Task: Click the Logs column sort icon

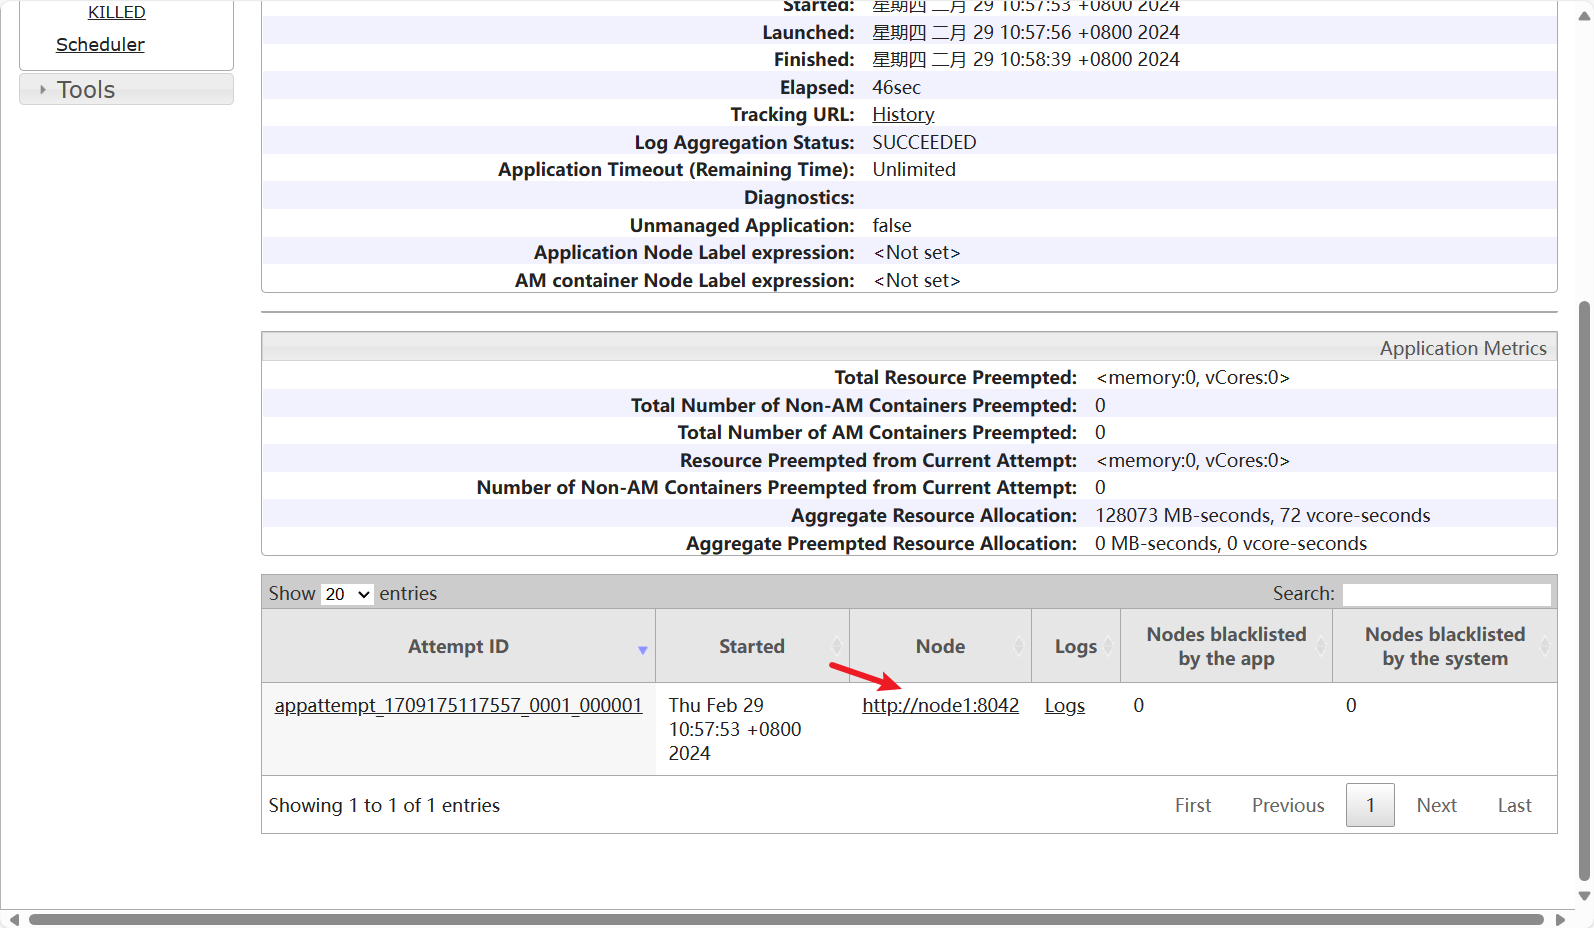Action: [x=1108, y=647]
